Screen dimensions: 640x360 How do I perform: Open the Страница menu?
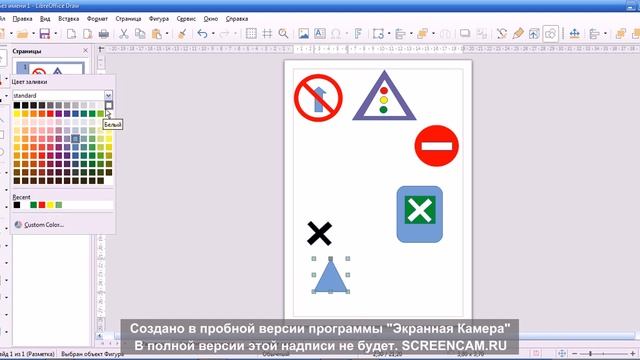(128, 19)
